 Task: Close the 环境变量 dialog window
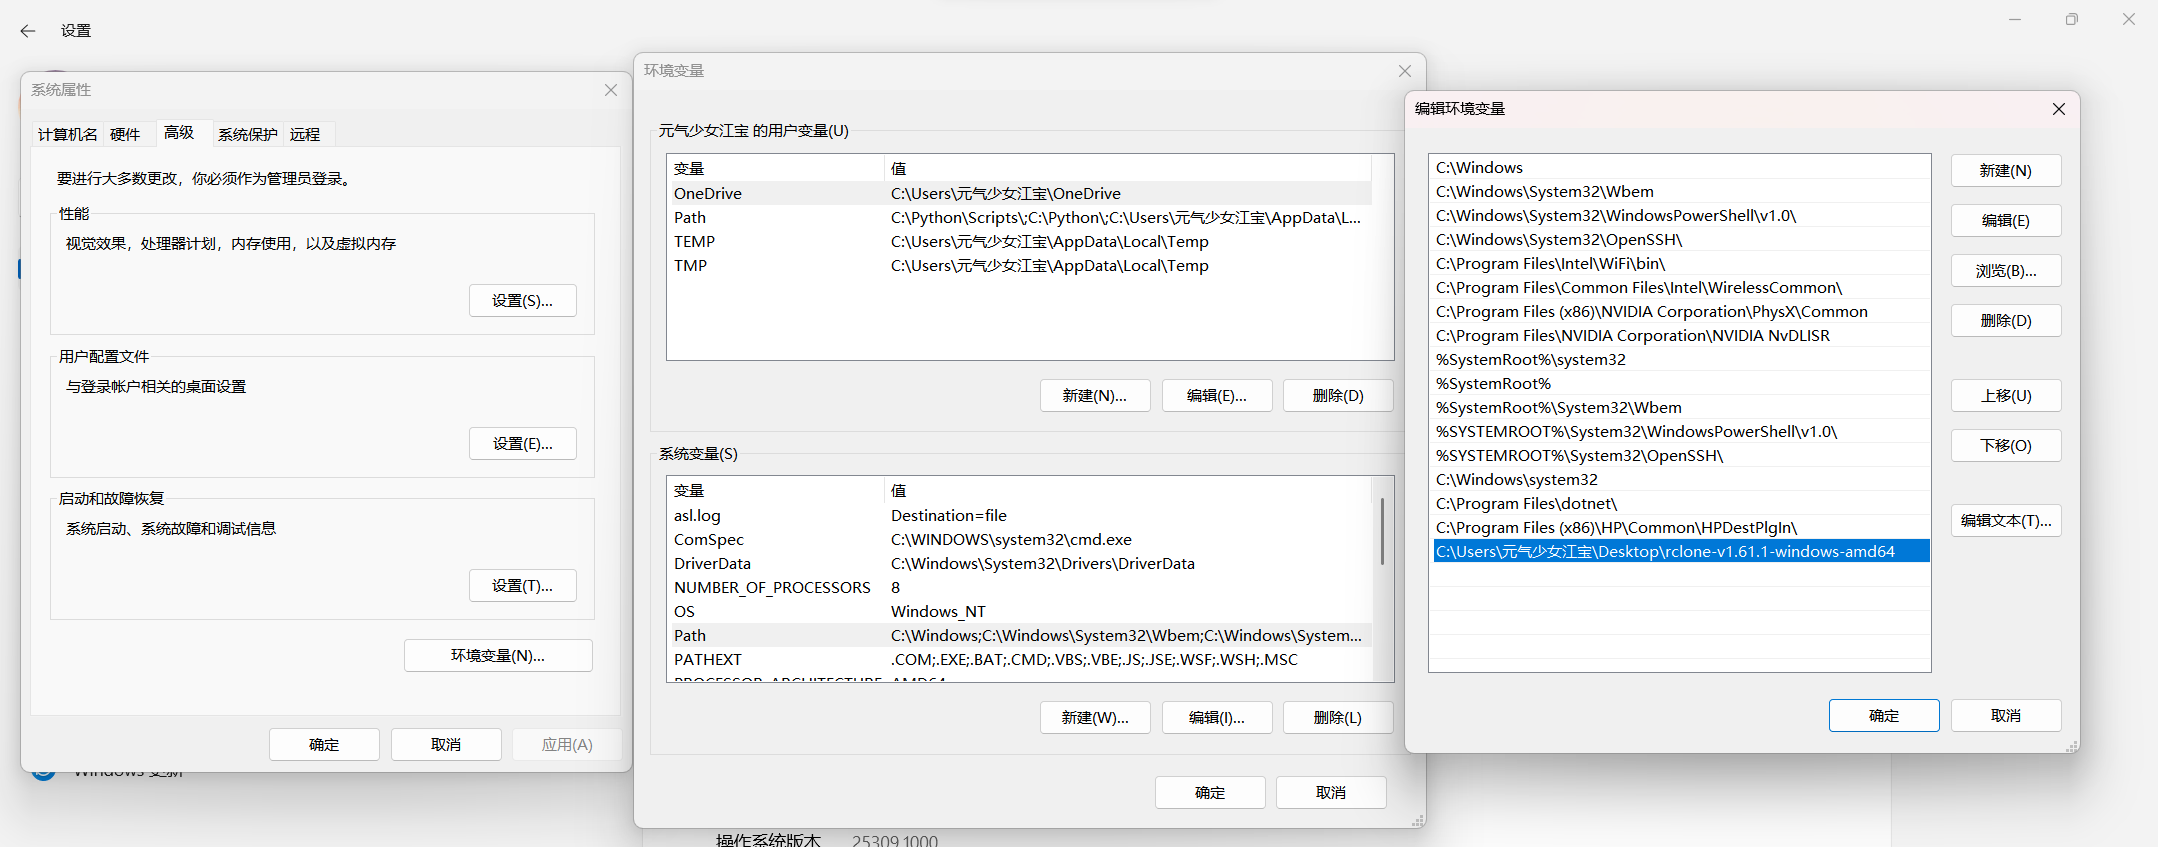pos(1404,71)
